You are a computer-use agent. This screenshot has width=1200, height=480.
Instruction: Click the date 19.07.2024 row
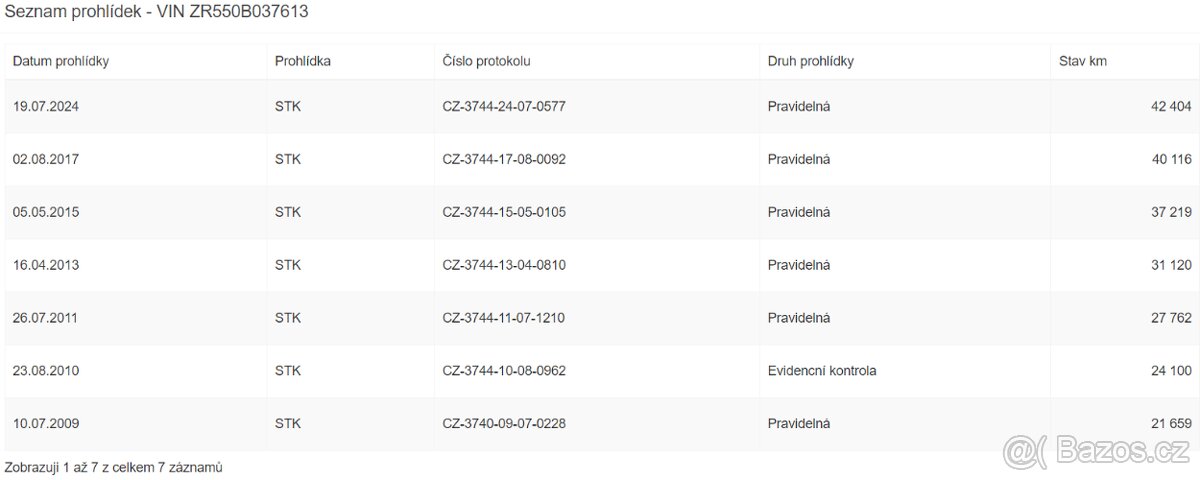(x=46, y=106)
